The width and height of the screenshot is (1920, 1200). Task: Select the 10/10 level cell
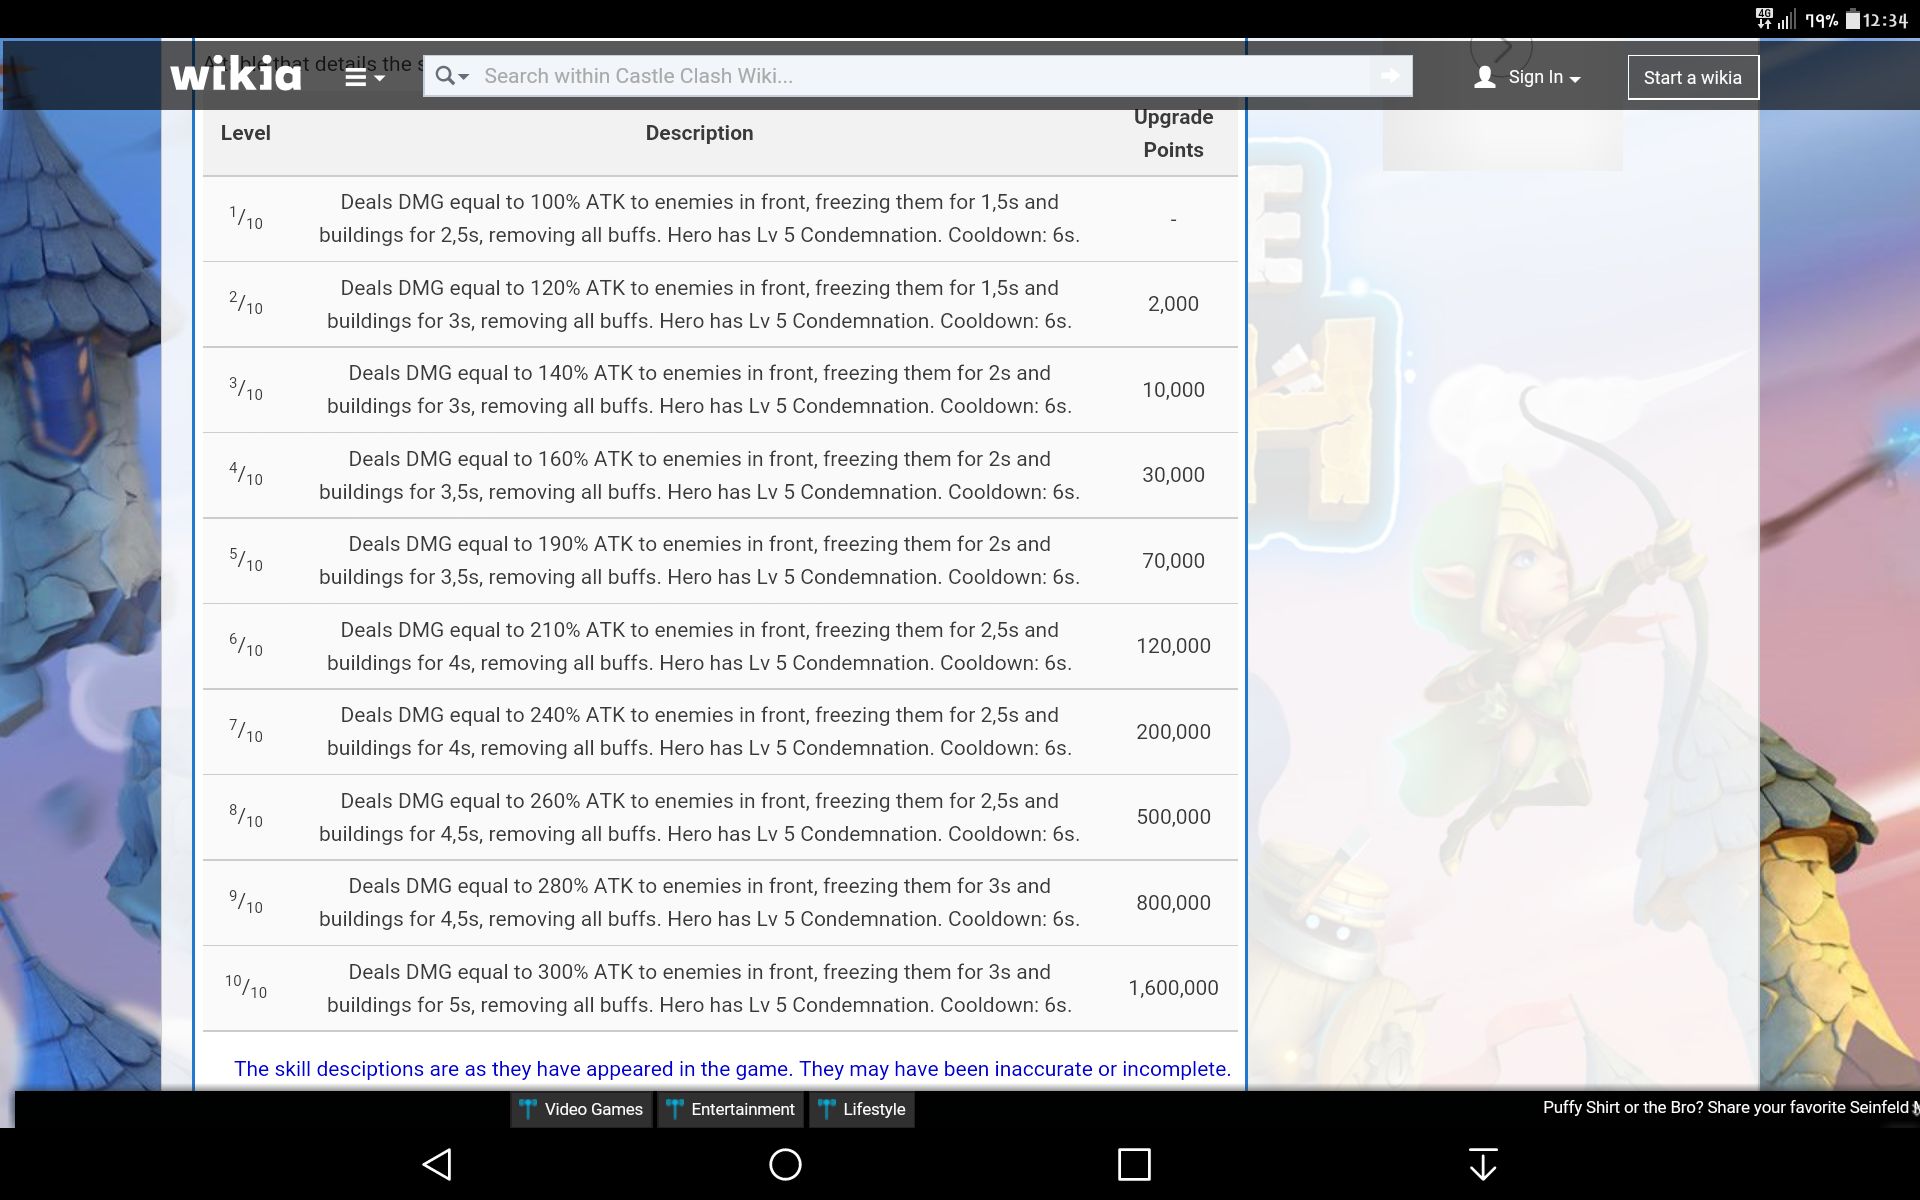pyautogui.click(x=246, y=987)
